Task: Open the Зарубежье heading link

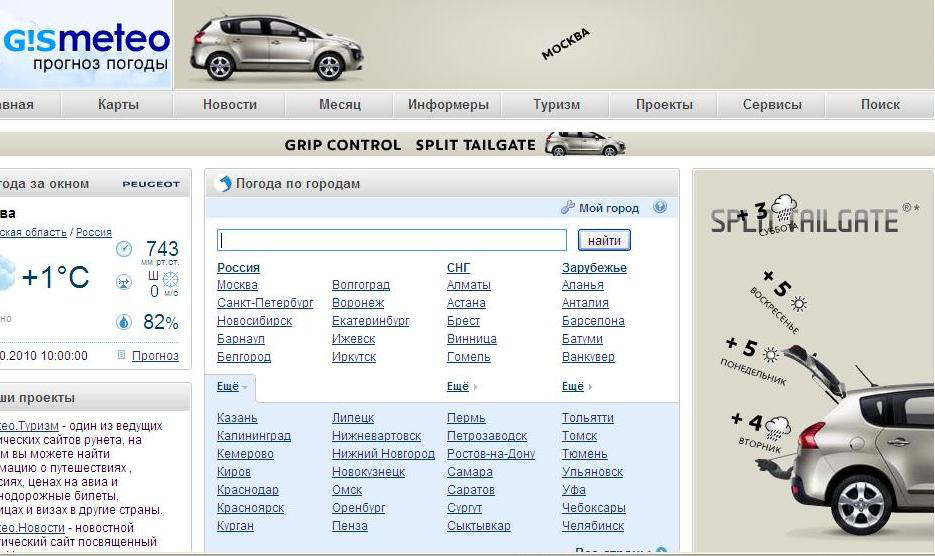Action: click(595, 268)
